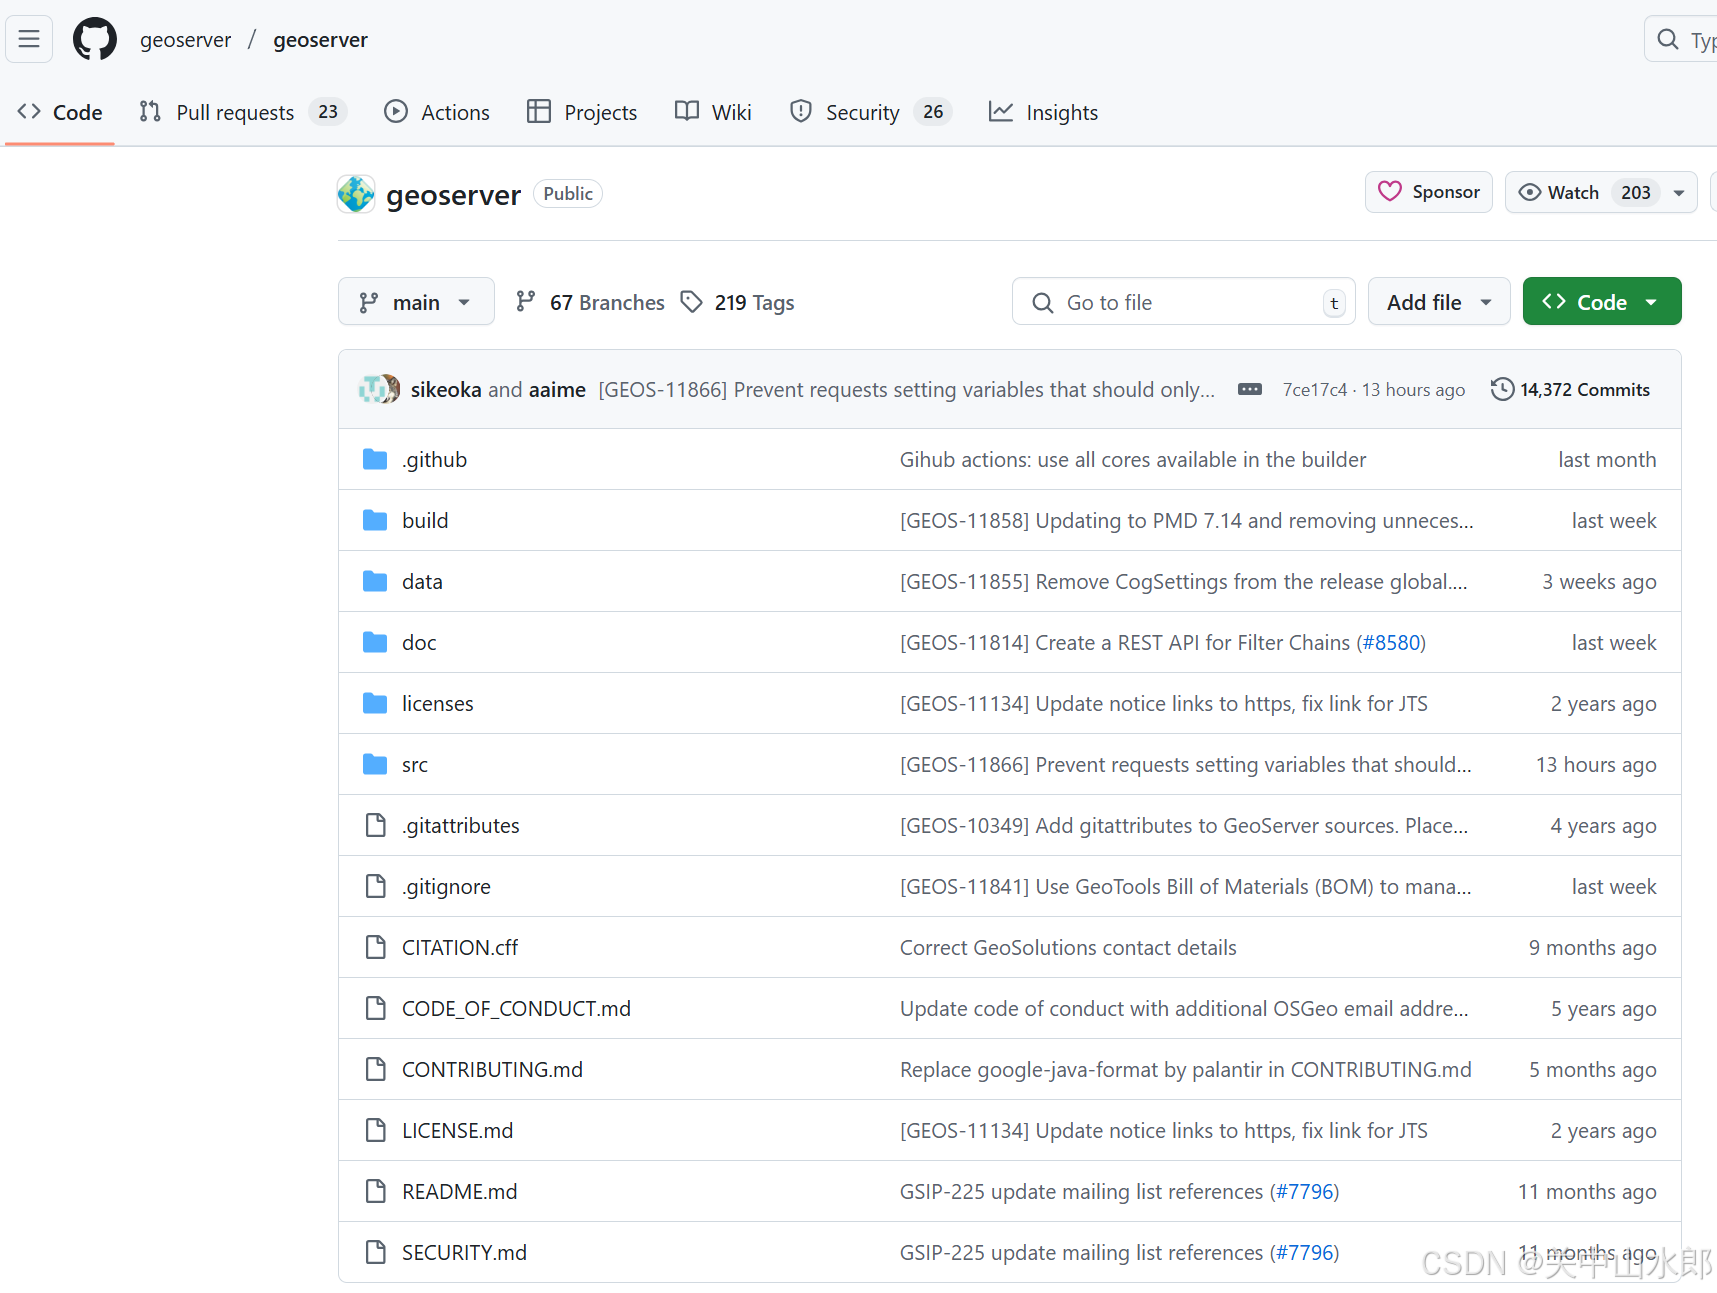Open the Security tab showing 26 alerts
The image size is (1717, 1293).
[x=862, y=112]
